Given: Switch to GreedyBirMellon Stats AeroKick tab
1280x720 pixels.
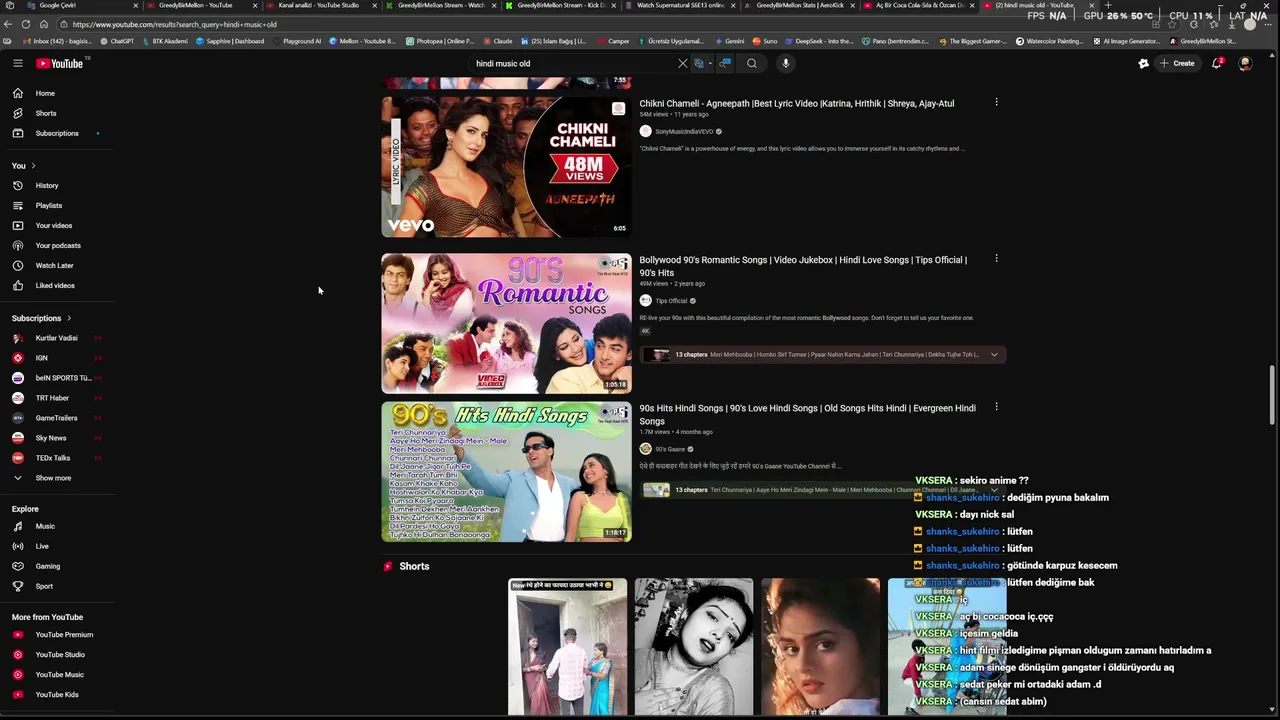Looking at the screenshot, I should tap(800, 5).
